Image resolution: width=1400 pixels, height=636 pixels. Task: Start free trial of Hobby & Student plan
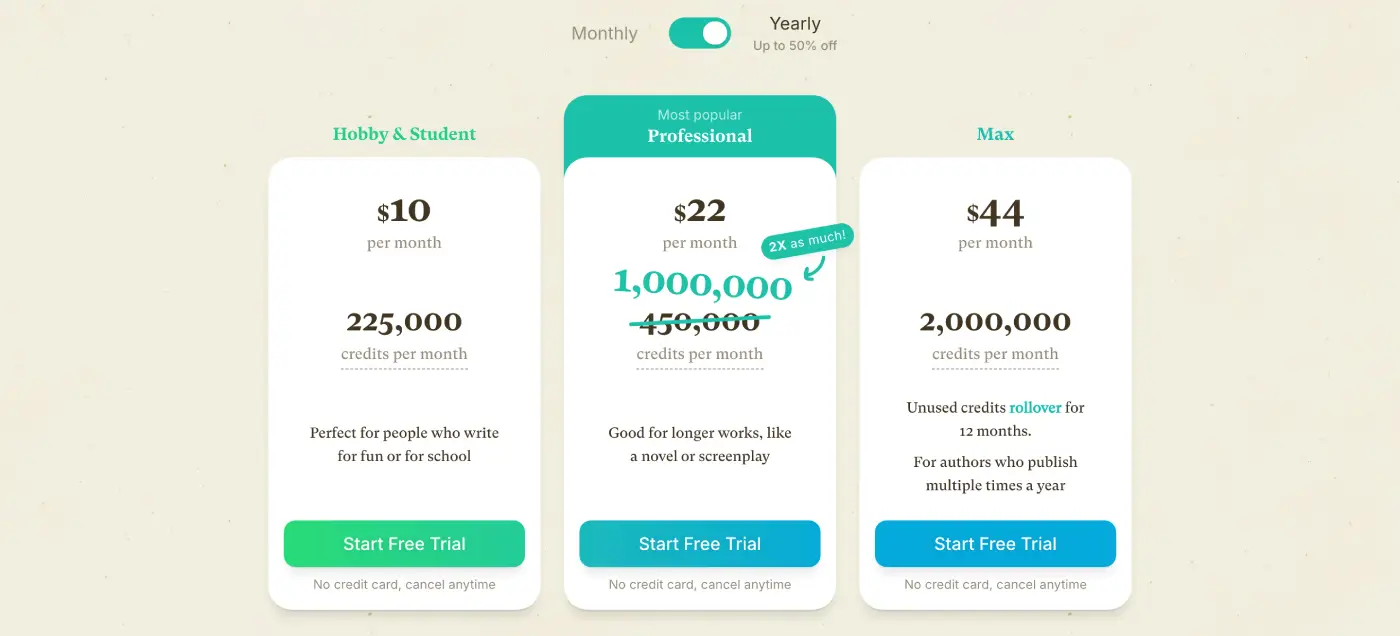tap(404, 543)
